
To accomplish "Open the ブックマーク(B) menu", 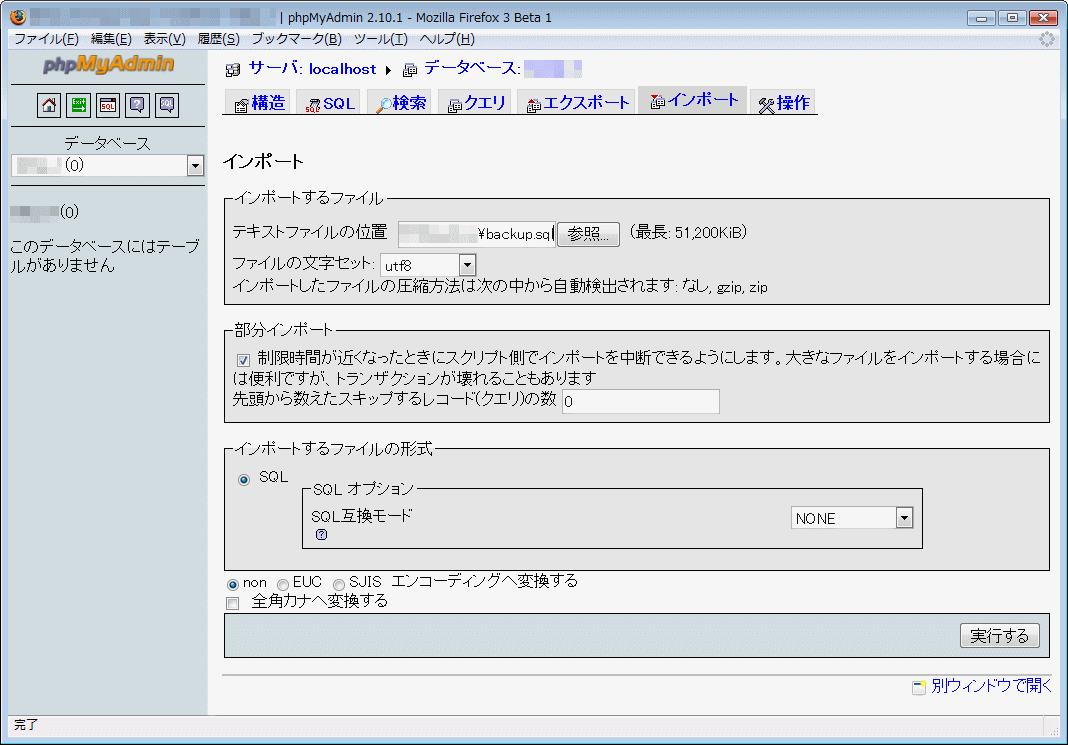I will click(x=296, y=39).
